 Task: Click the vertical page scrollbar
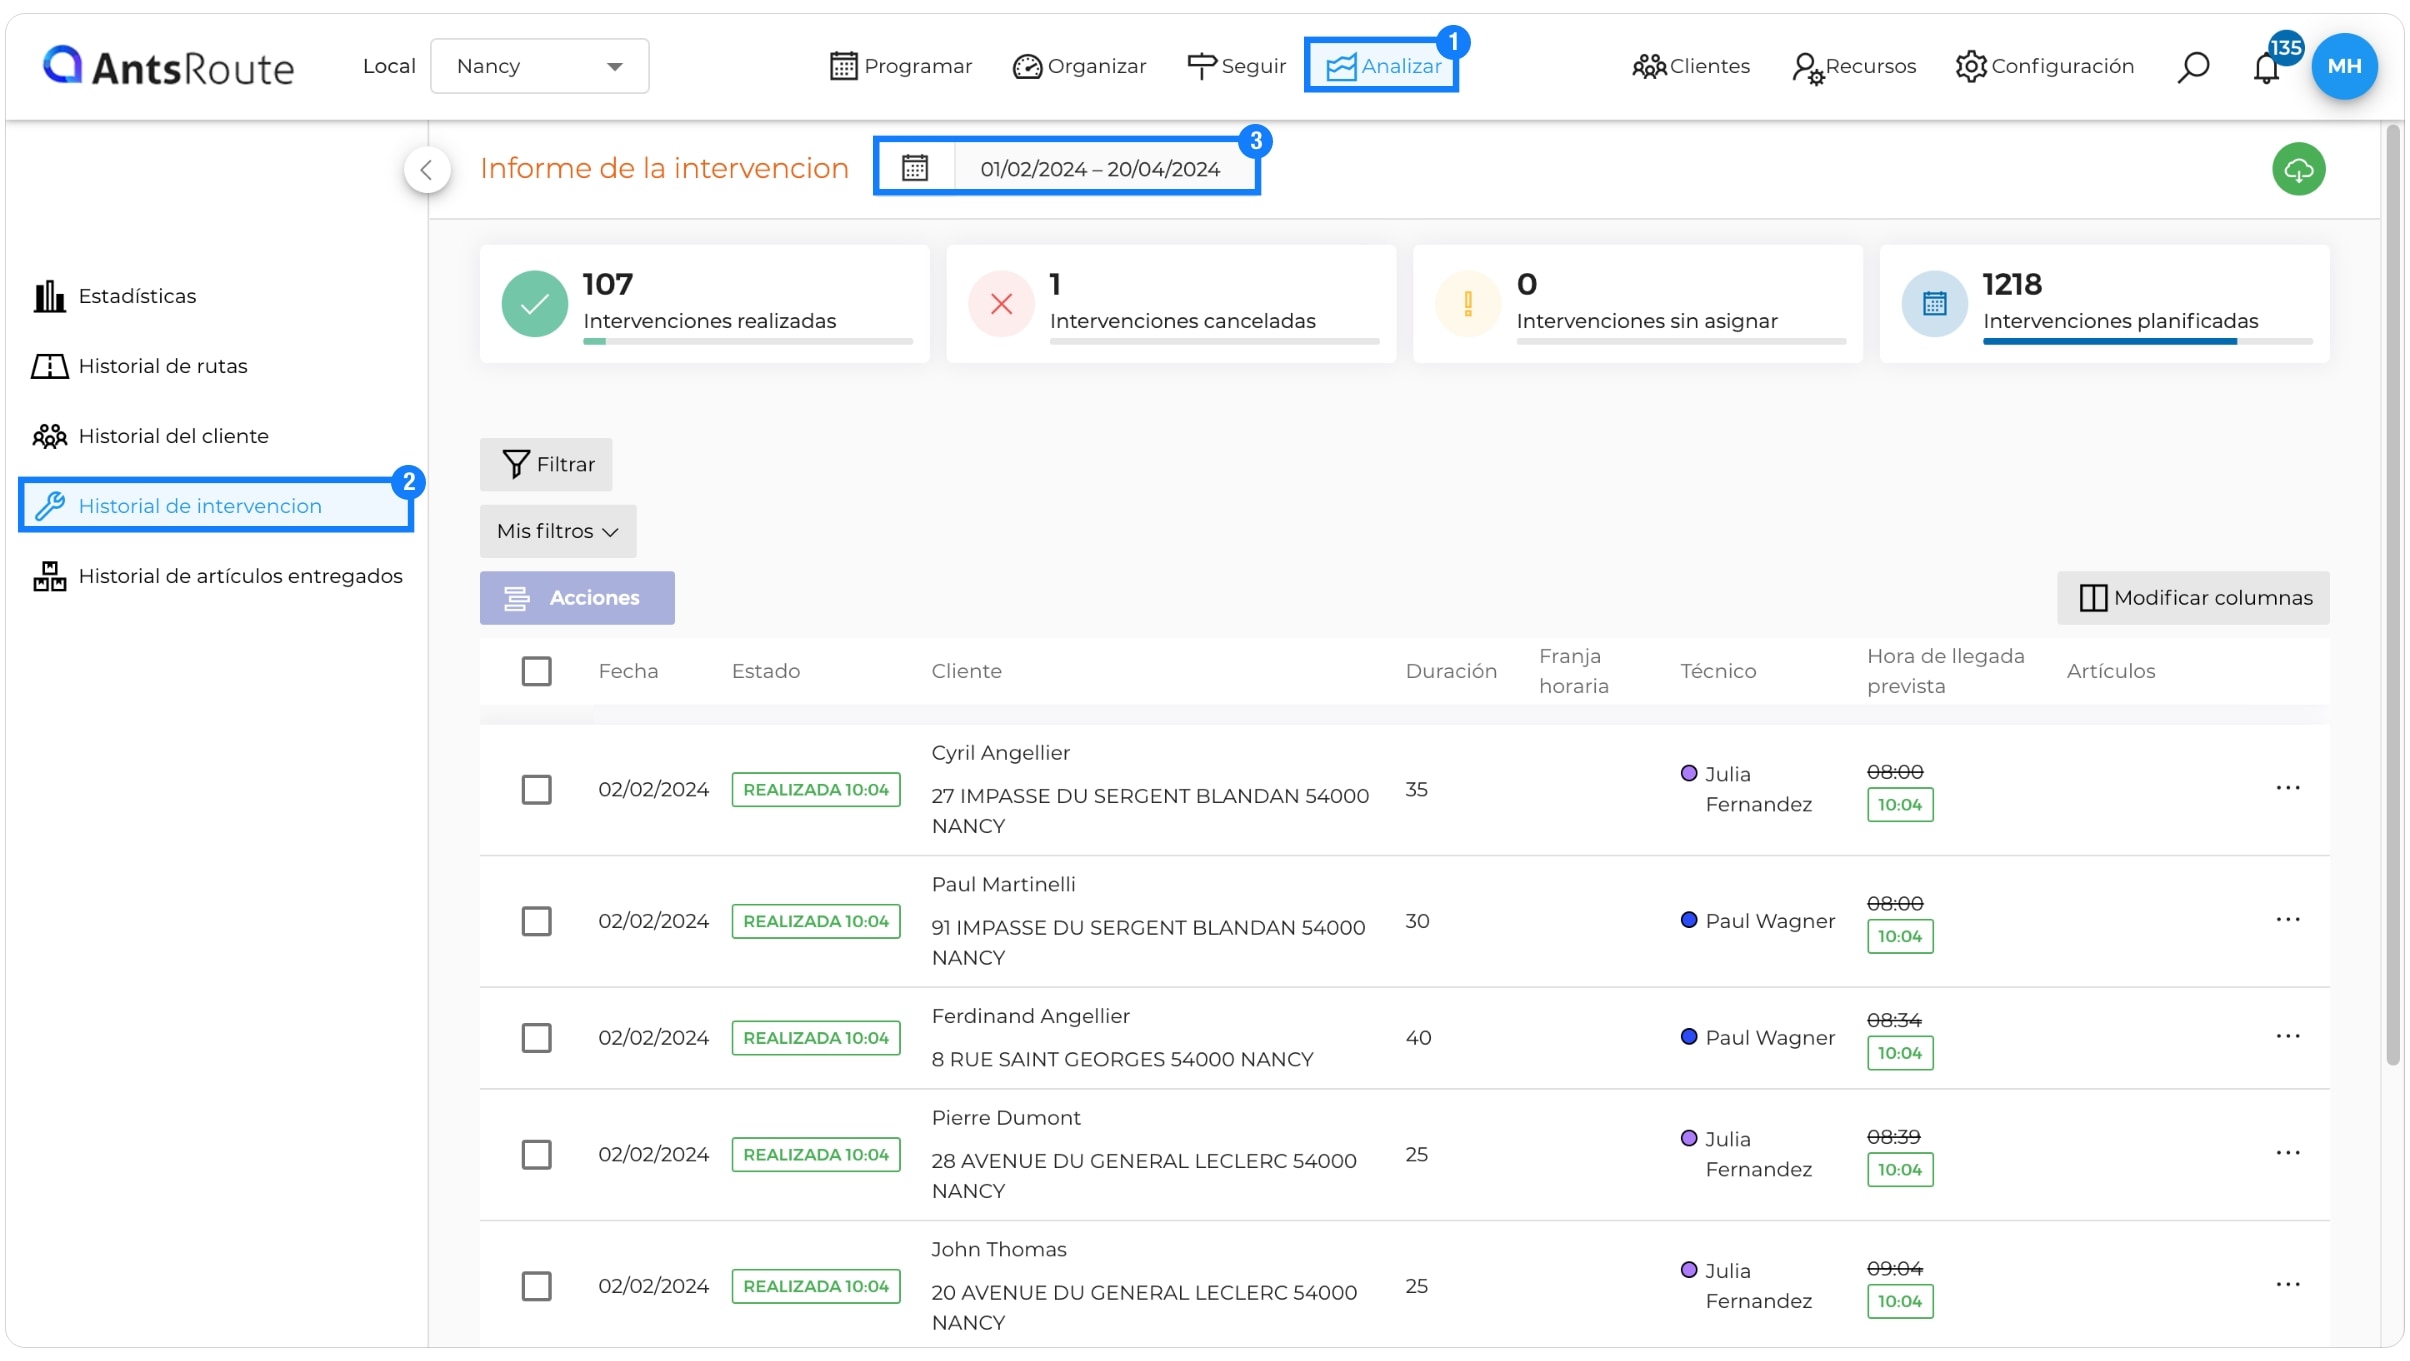(x=2392, y=595)
